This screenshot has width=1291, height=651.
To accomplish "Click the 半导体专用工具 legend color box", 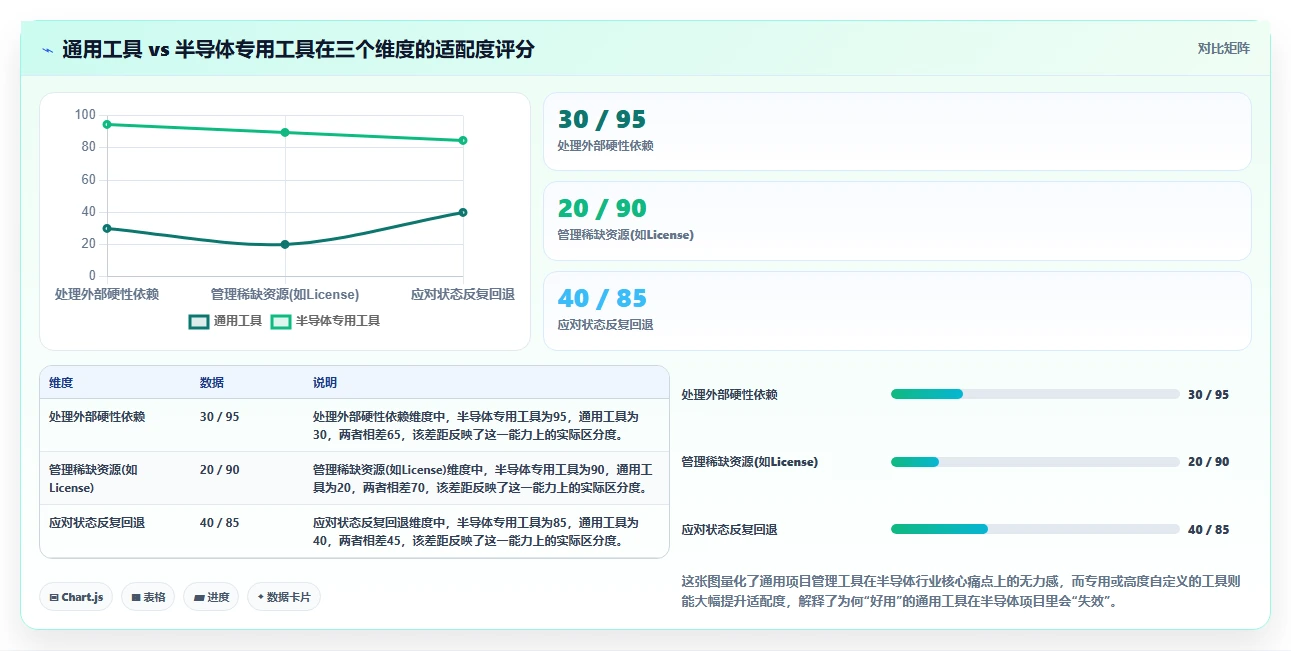I will pos(281,322).
